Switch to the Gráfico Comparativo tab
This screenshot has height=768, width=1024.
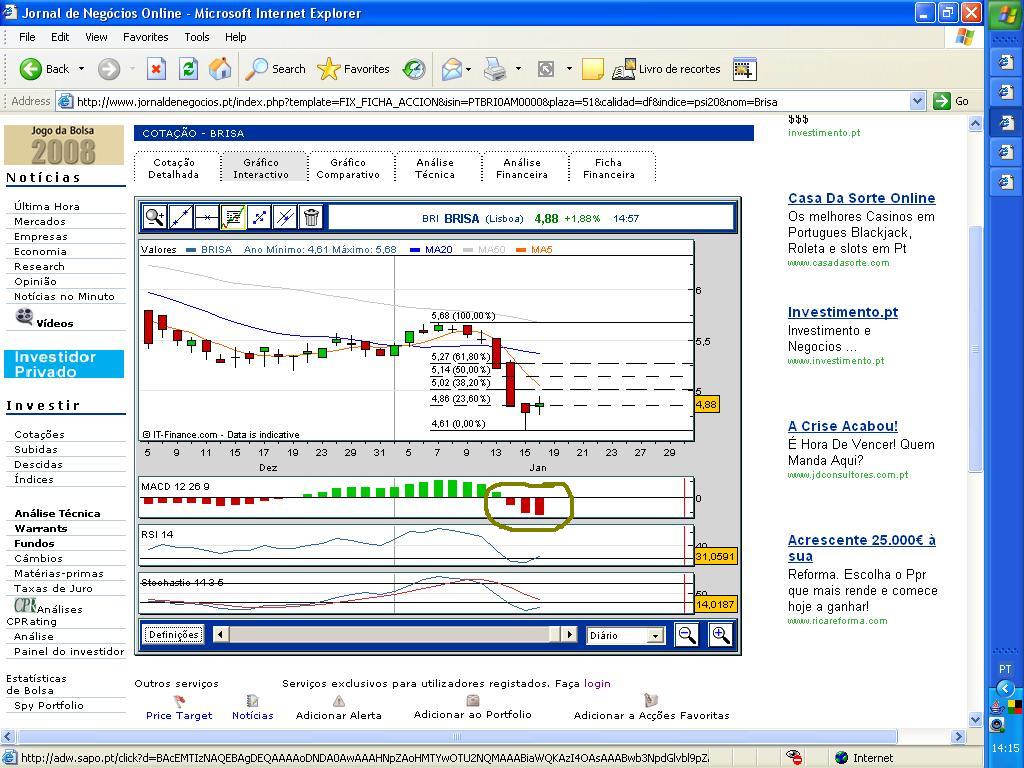(x=348, y=168)
